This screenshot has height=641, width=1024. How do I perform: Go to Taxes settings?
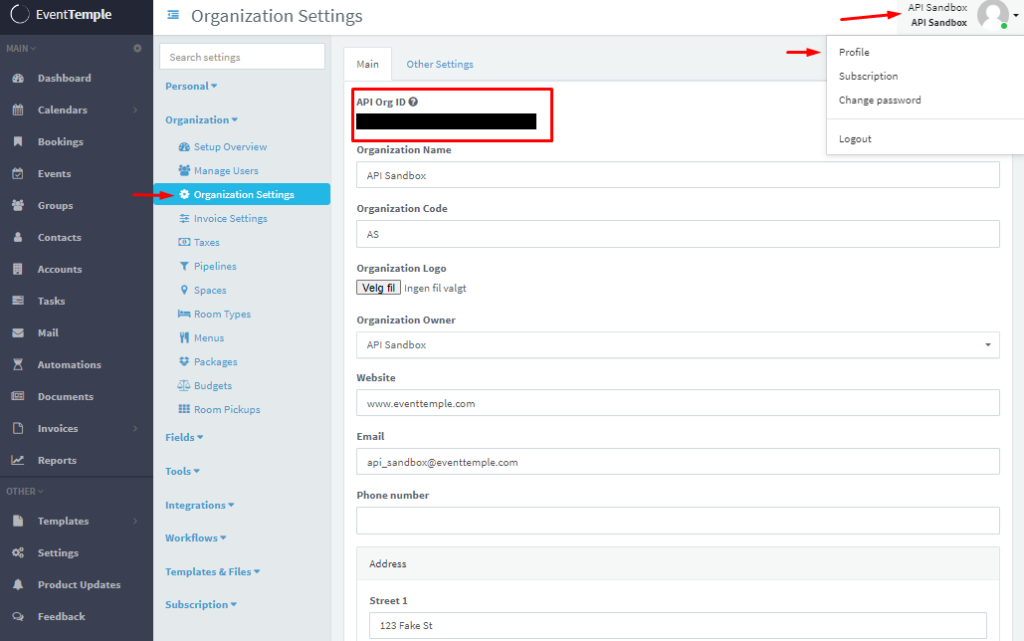(x=199, y=242)
